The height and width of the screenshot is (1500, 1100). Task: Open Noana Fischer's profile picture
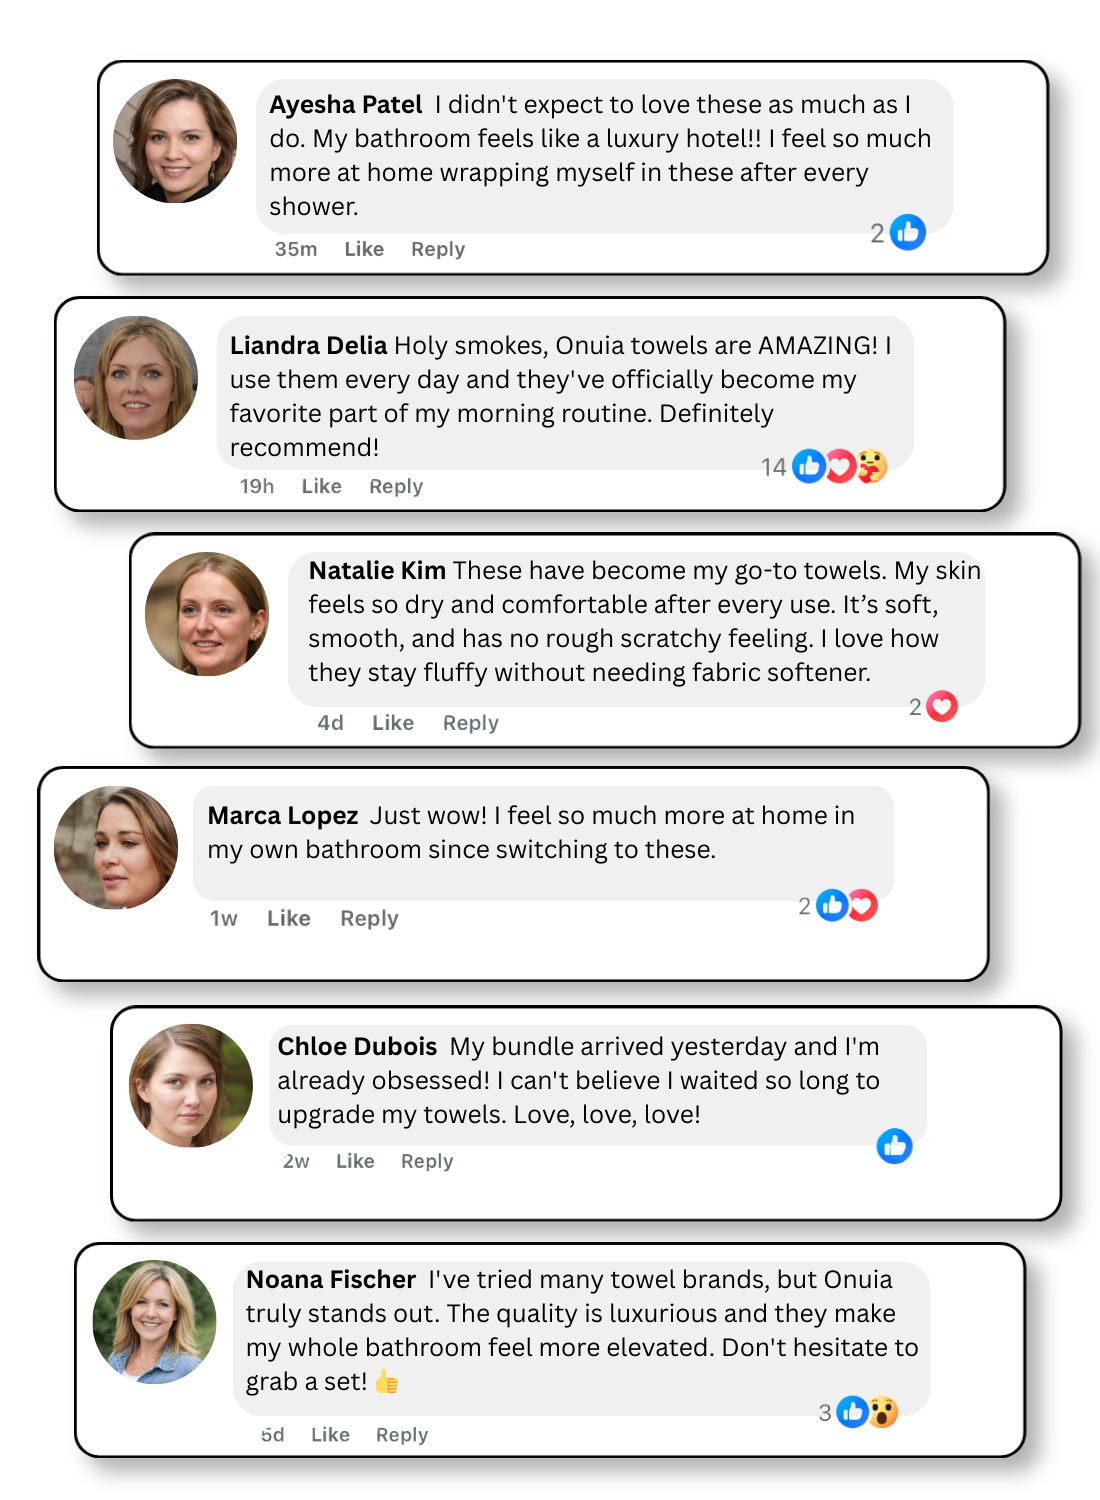(x=155, y=1322)
